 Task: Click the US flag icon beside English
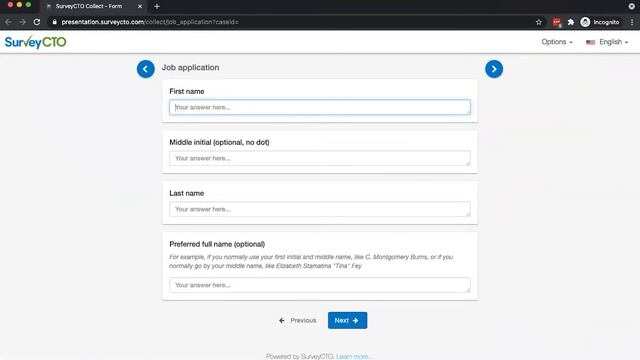pos(590,42)
